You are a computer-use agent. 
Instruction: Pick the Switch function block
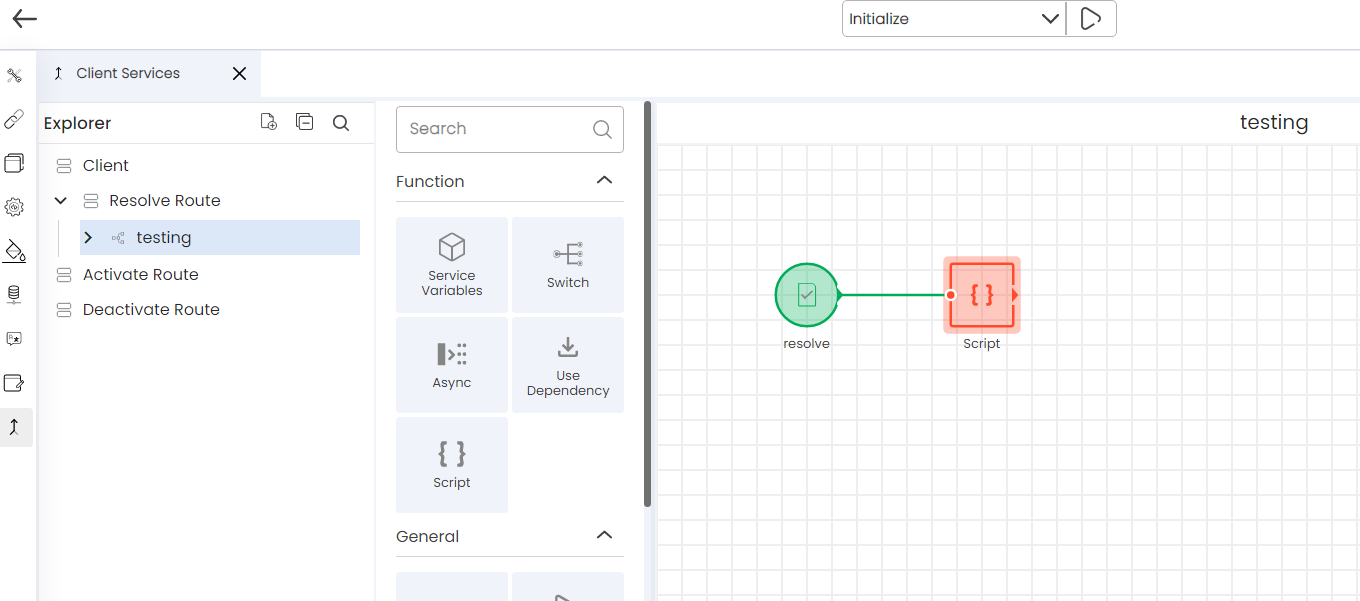click(568, 265)
